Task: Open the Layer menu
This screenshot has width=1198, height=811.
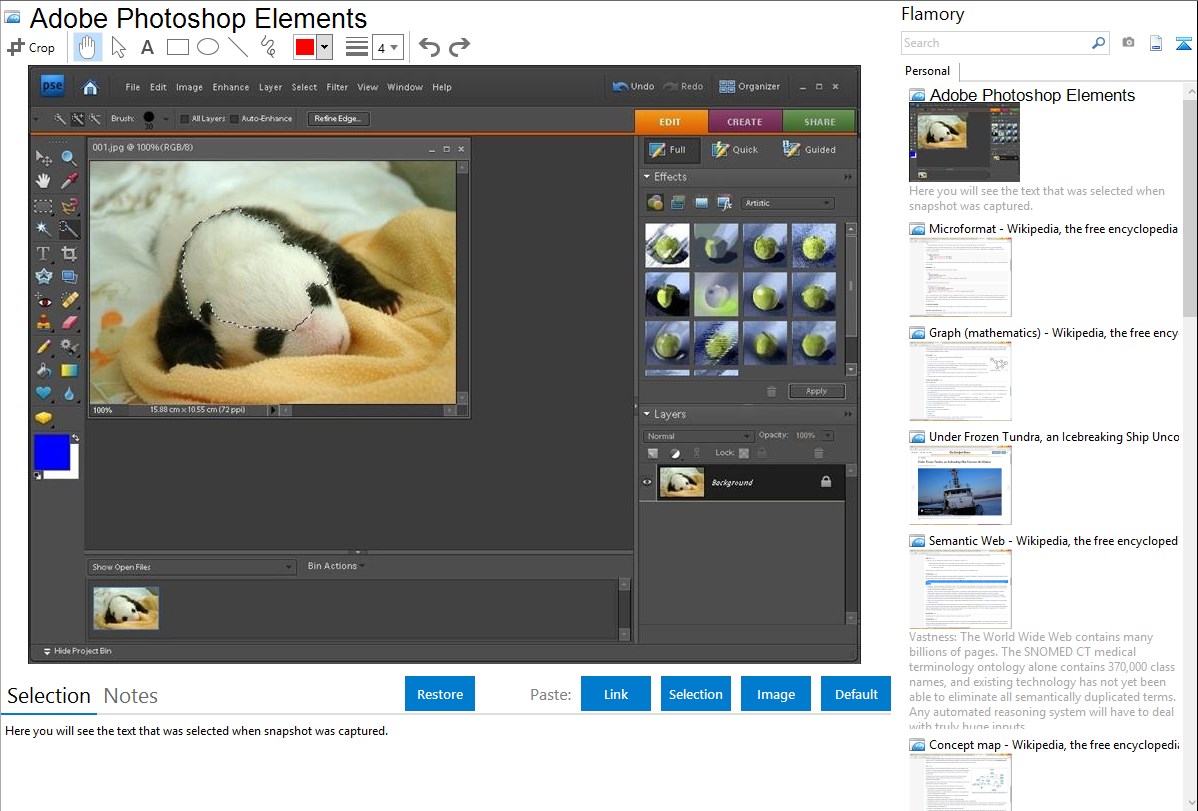Action: (x=270, y=87)
